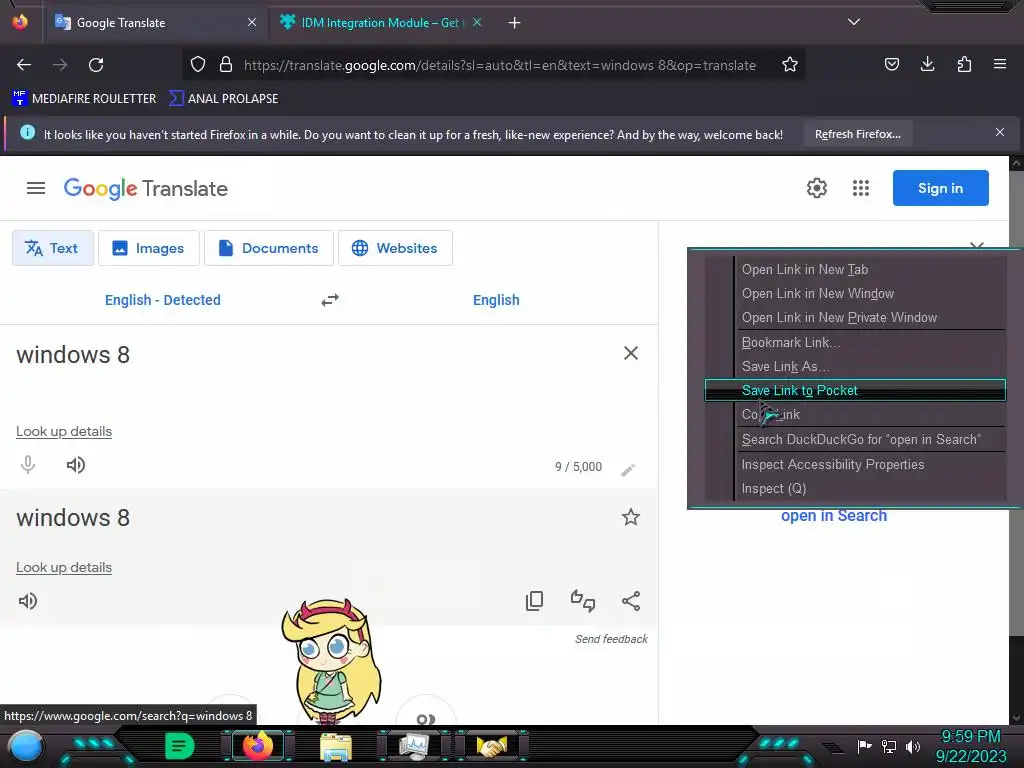Open the green notes app on taskbar
This screenshot has width=1024, height=768.
tap(179, 746)
